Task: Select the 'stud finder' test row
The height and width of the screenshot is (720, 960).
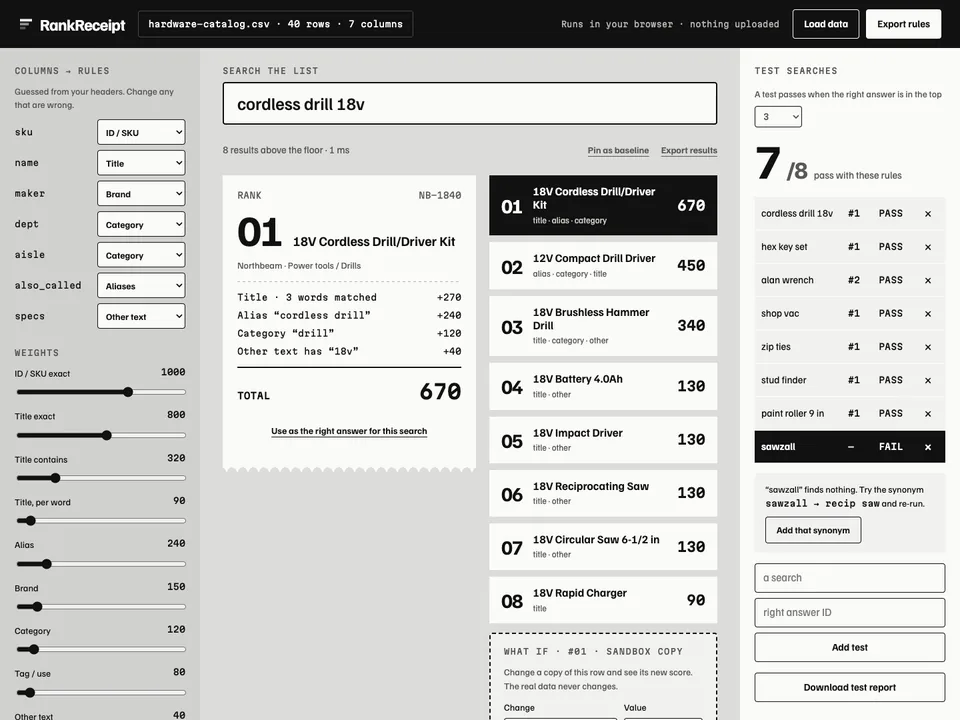Action: click(x=849, y=380)
